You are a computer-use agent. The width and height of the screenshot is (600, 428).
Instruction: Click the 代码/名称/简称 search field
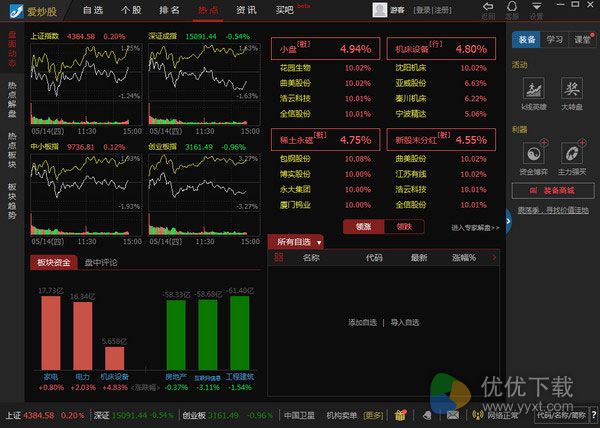coord(561,415)
